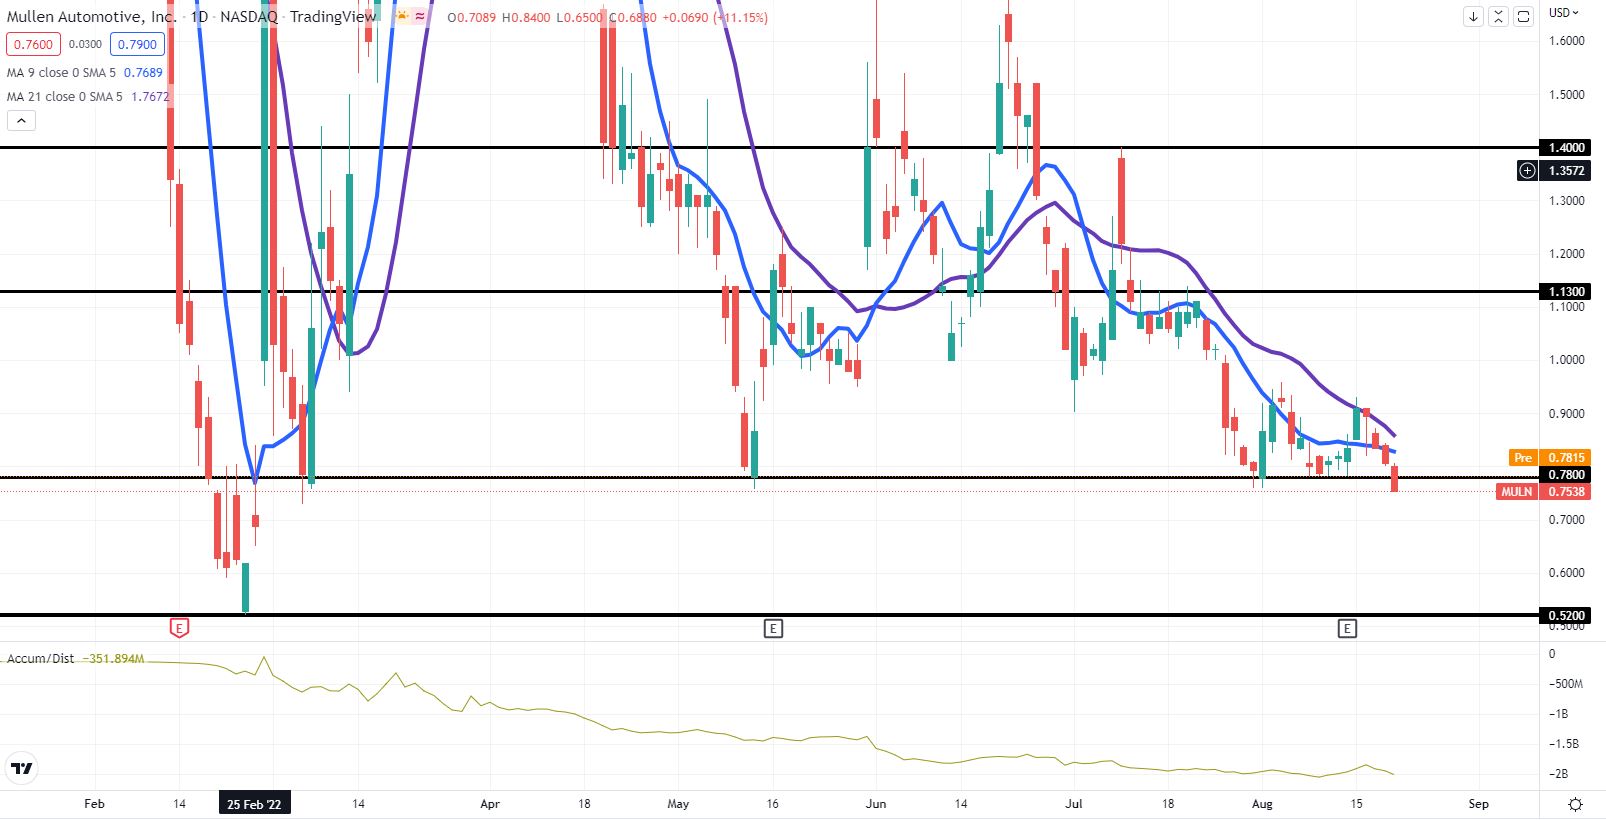Select the Accum/Dist indicator legend
This screenshot has width=1606, height=820.
pyautogui.click(x=40, y=658)
